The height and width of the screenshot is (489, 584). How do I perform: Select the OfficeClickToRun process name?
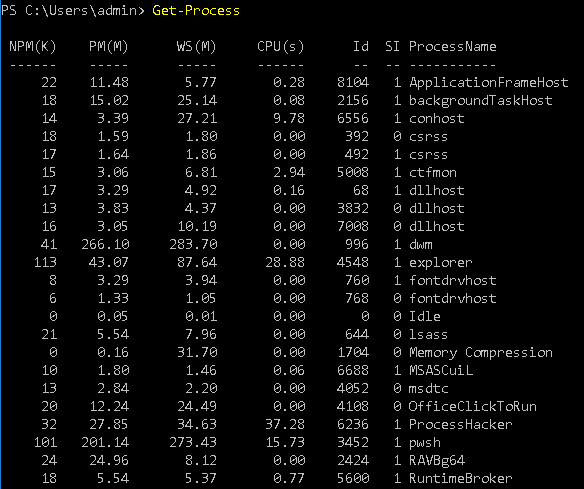[472, 406]
